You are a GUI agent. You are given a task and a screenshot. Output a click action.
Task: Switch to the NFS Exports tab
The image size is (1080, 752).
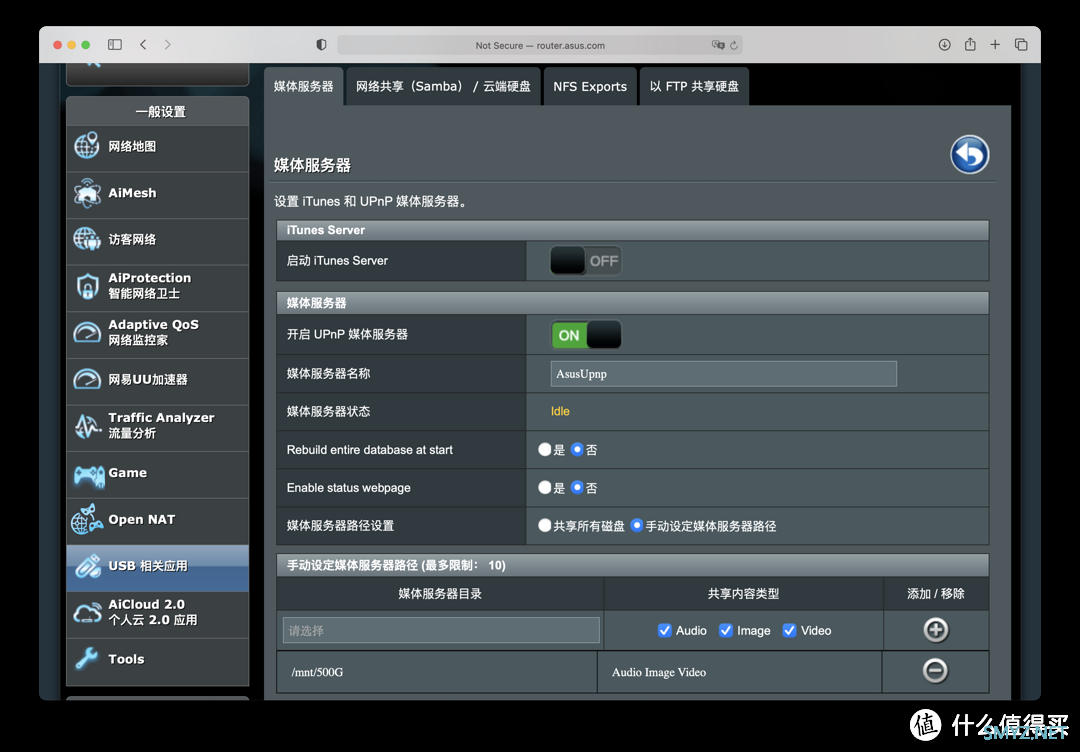tap(590, 87)
